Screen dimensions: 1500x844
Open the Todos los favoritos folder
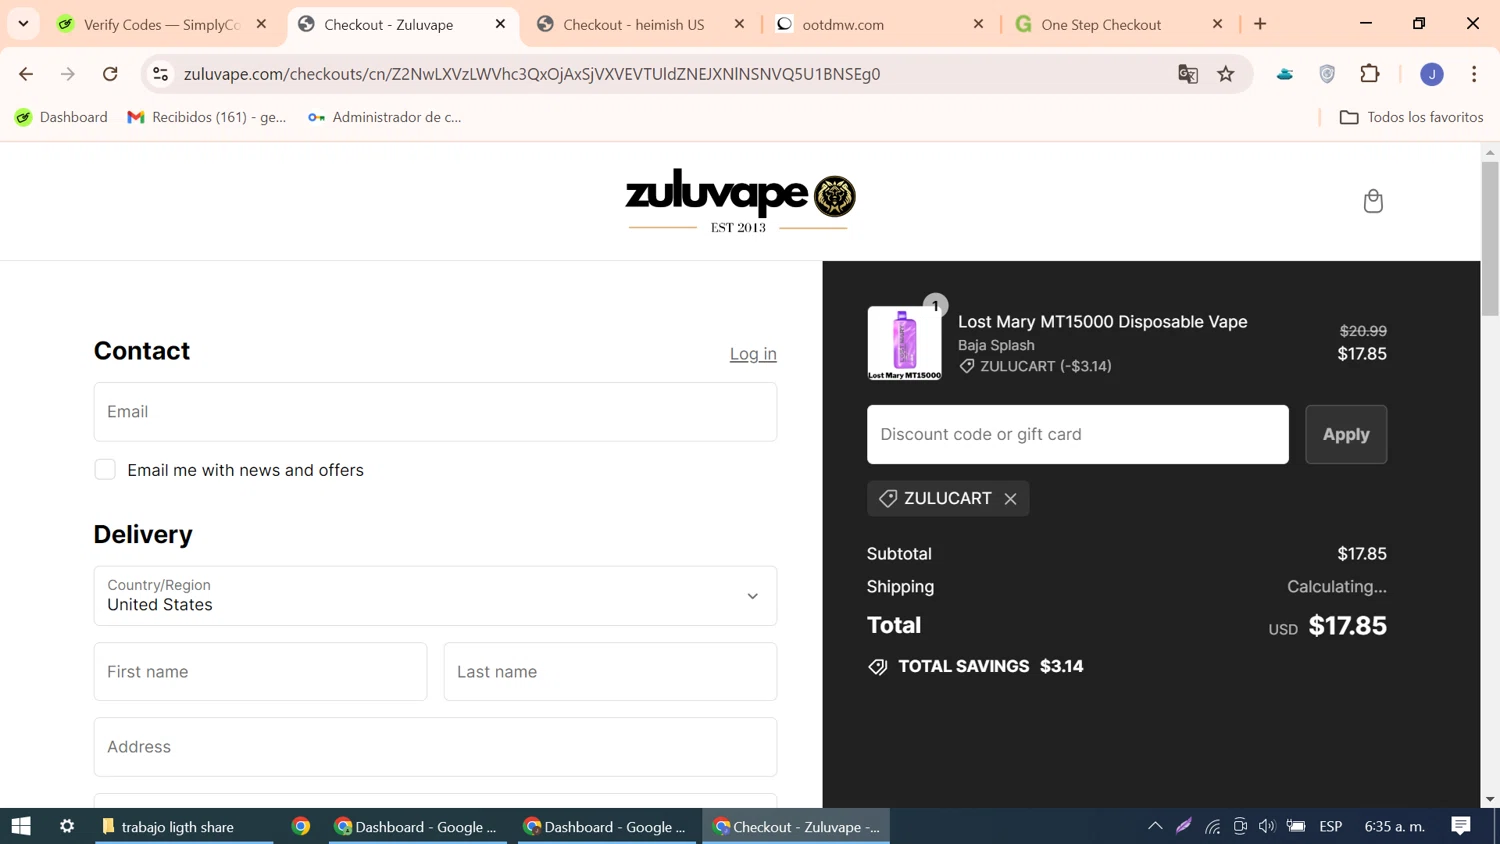(x=1411, y=117)
